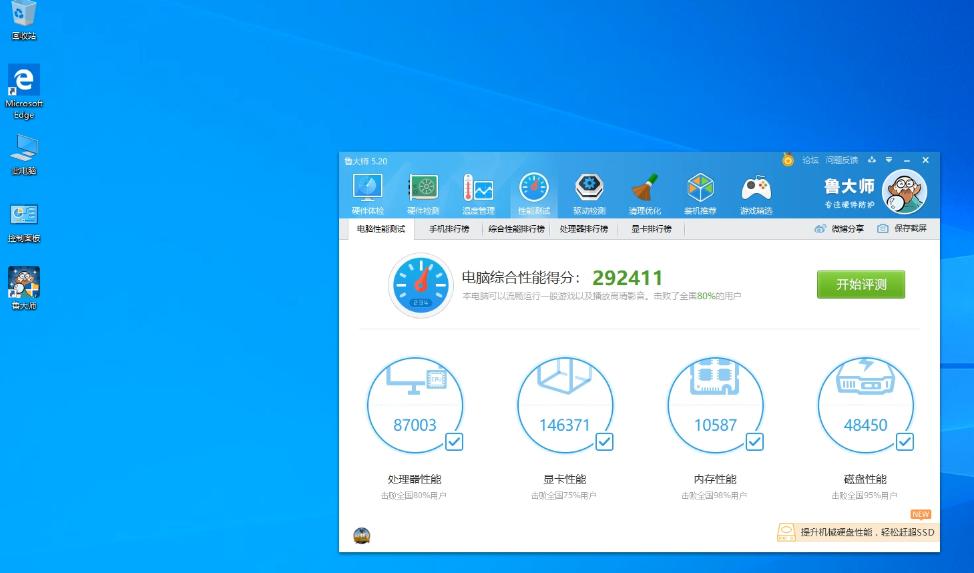This screenshot has height=573, width=974.
Task: Open 硬件检测 hardware detection module
Action: point(423,193)
